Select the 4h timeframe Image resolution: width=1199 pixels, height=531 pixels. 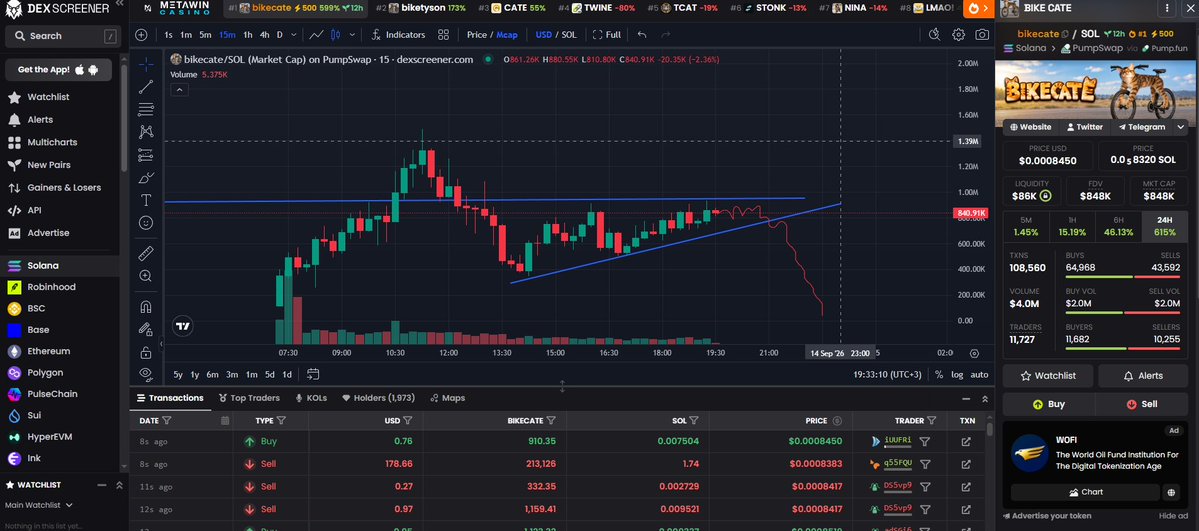(x=264, y=34)
